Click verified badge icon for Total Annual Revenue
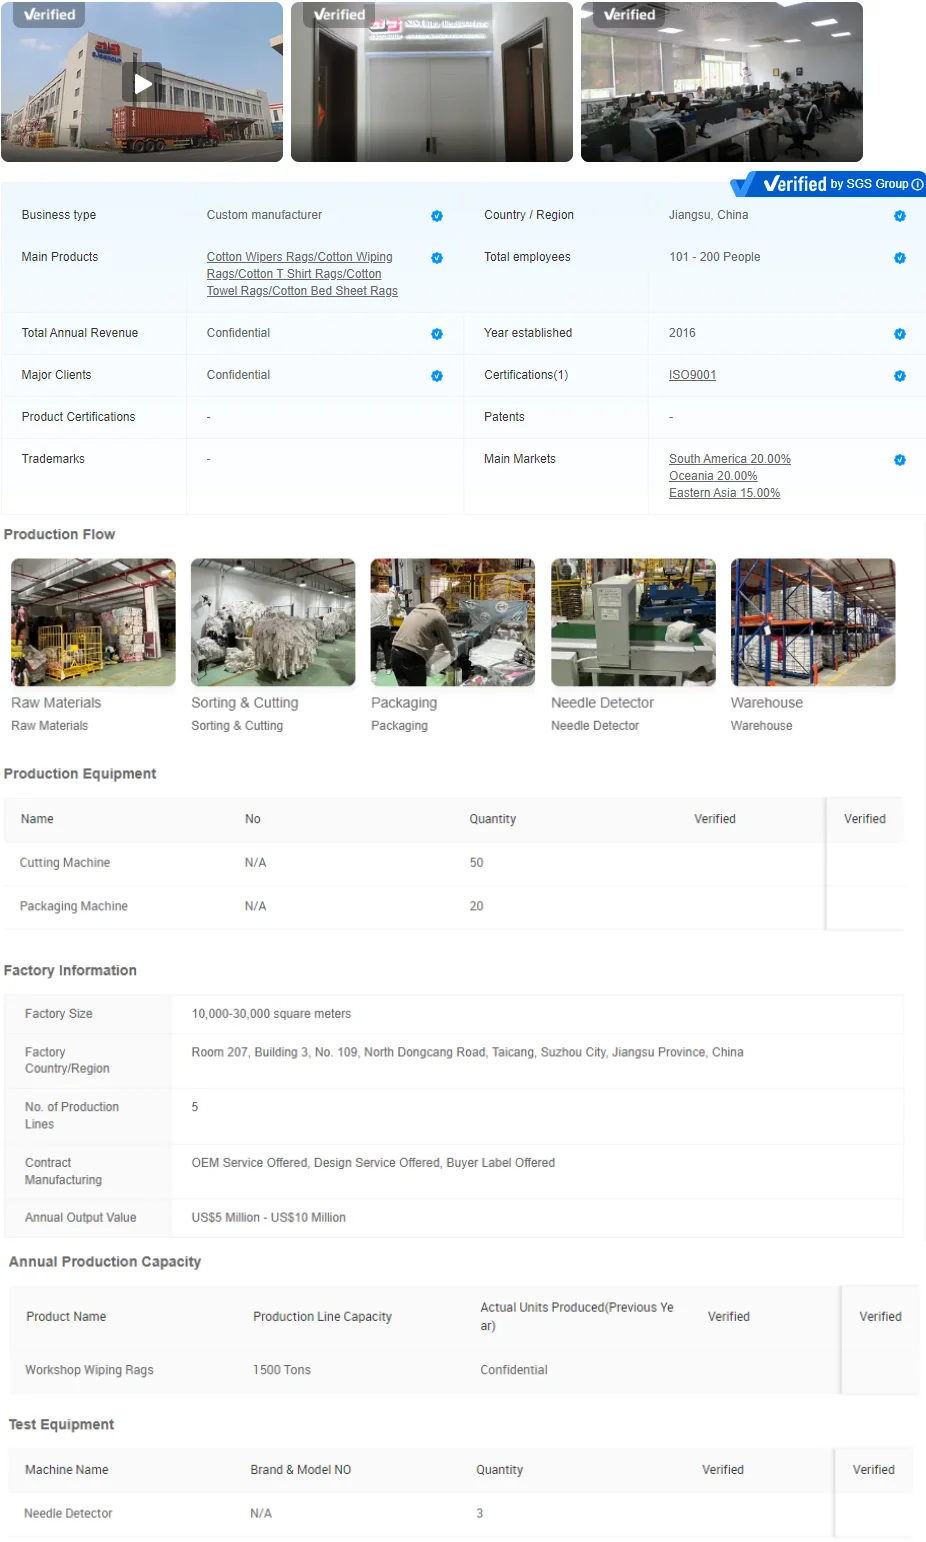926x1542 pixels. click(x=437, y=334)
